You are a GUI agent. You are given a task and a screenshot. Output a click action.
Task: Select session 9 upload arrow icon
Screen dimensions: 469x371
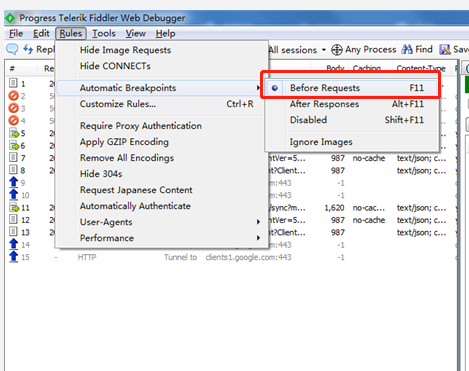point(14,182)
